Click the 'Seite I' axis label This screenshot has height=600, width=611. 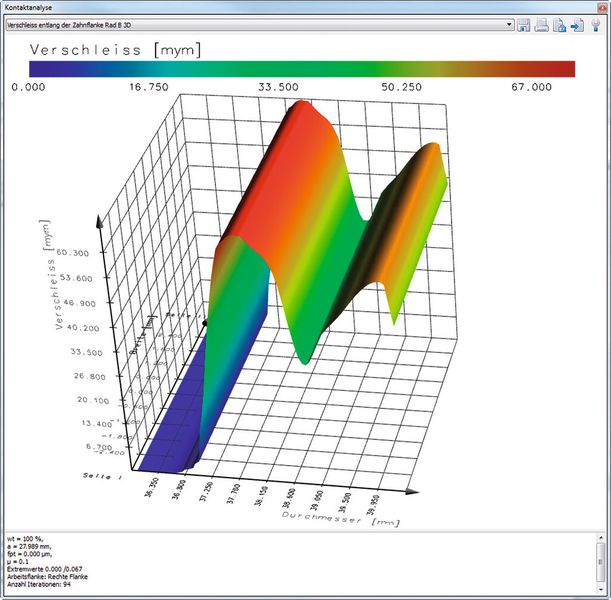tap(102, 476)
